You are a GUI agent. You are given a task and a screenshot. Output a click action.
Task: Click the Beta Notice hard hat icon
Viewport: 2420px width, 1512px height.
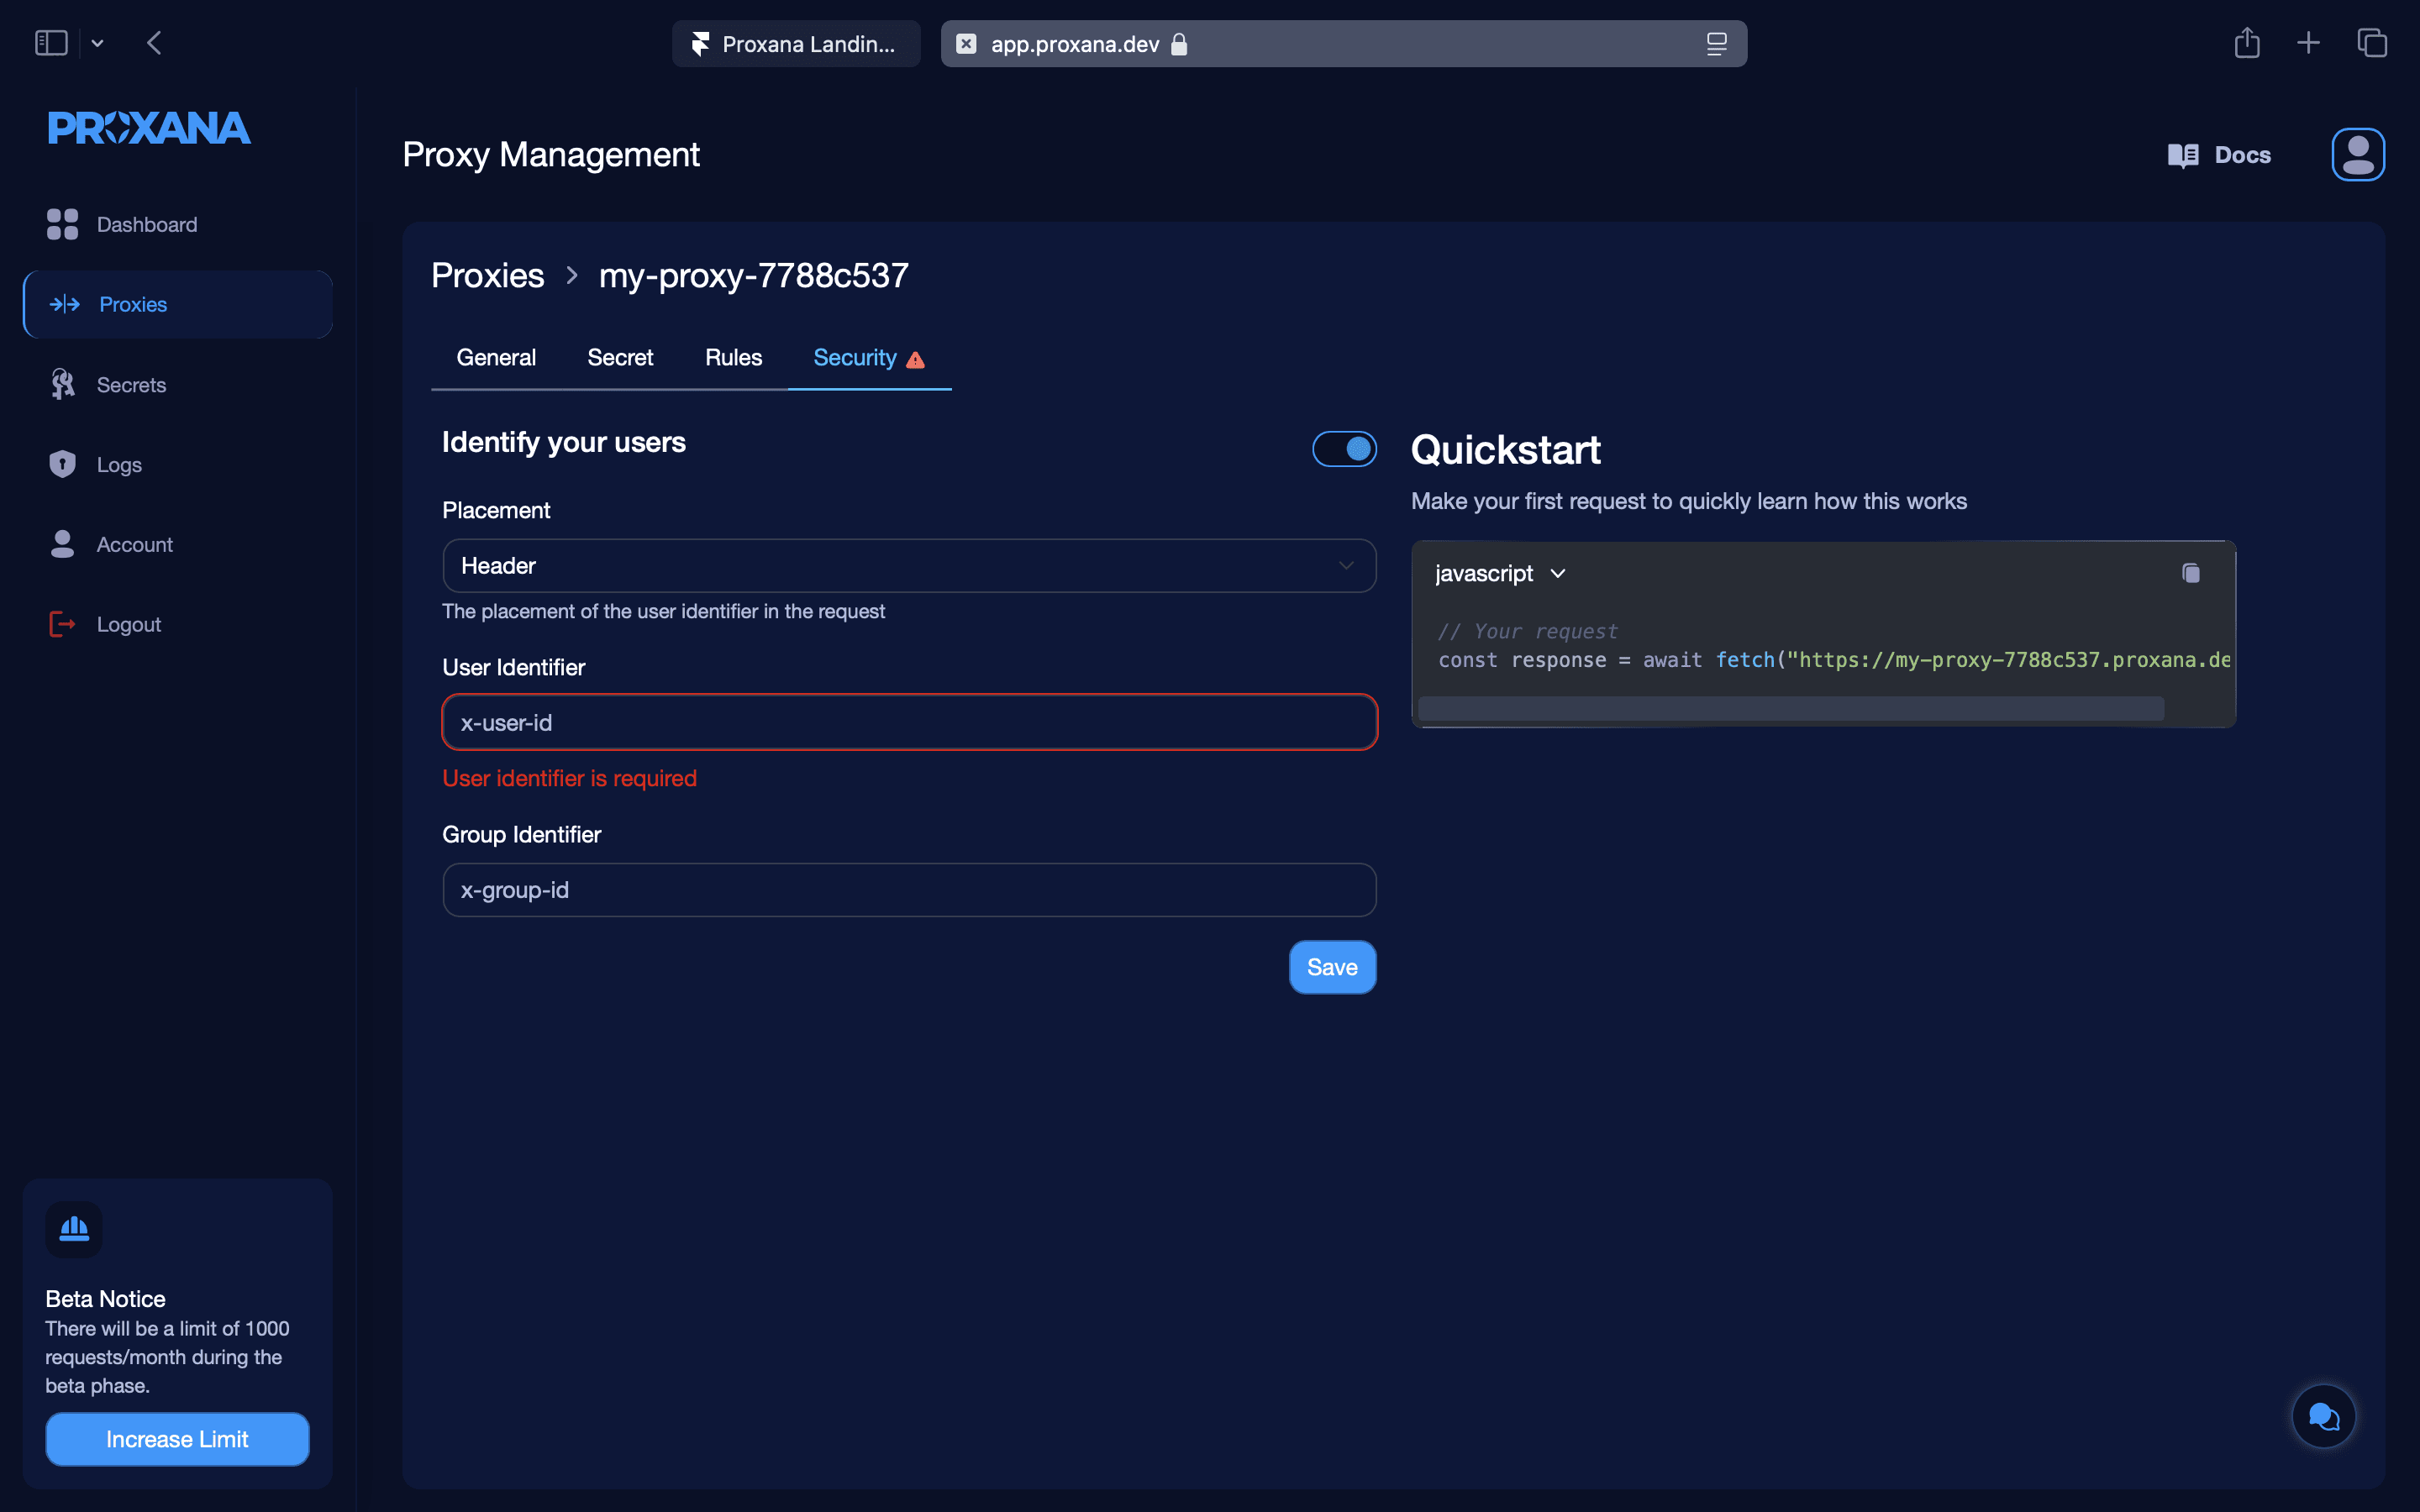pos(74,1229)
